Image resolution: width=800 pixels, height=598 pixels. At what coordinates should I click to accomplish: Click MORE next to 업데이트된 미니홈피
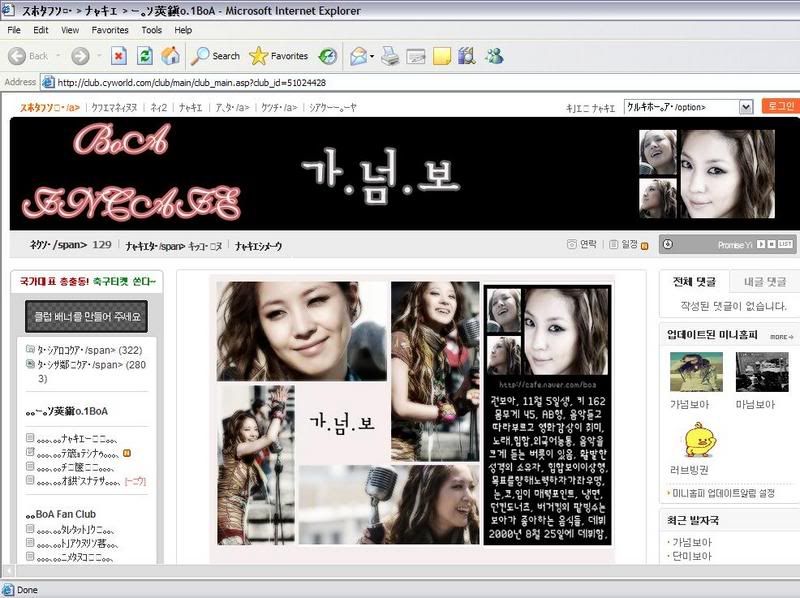[x=782, y=337]
